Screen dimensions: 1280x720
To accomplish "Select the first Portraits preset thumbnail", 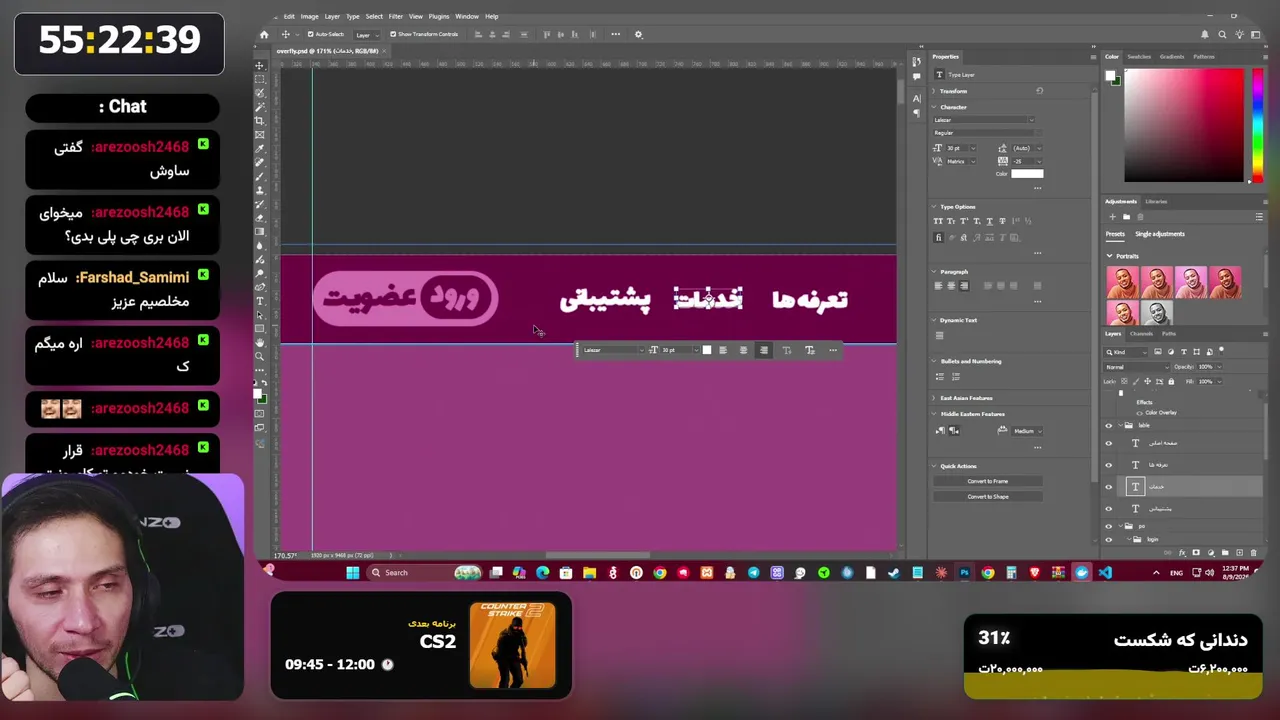I will click(x=1122, y=281).
